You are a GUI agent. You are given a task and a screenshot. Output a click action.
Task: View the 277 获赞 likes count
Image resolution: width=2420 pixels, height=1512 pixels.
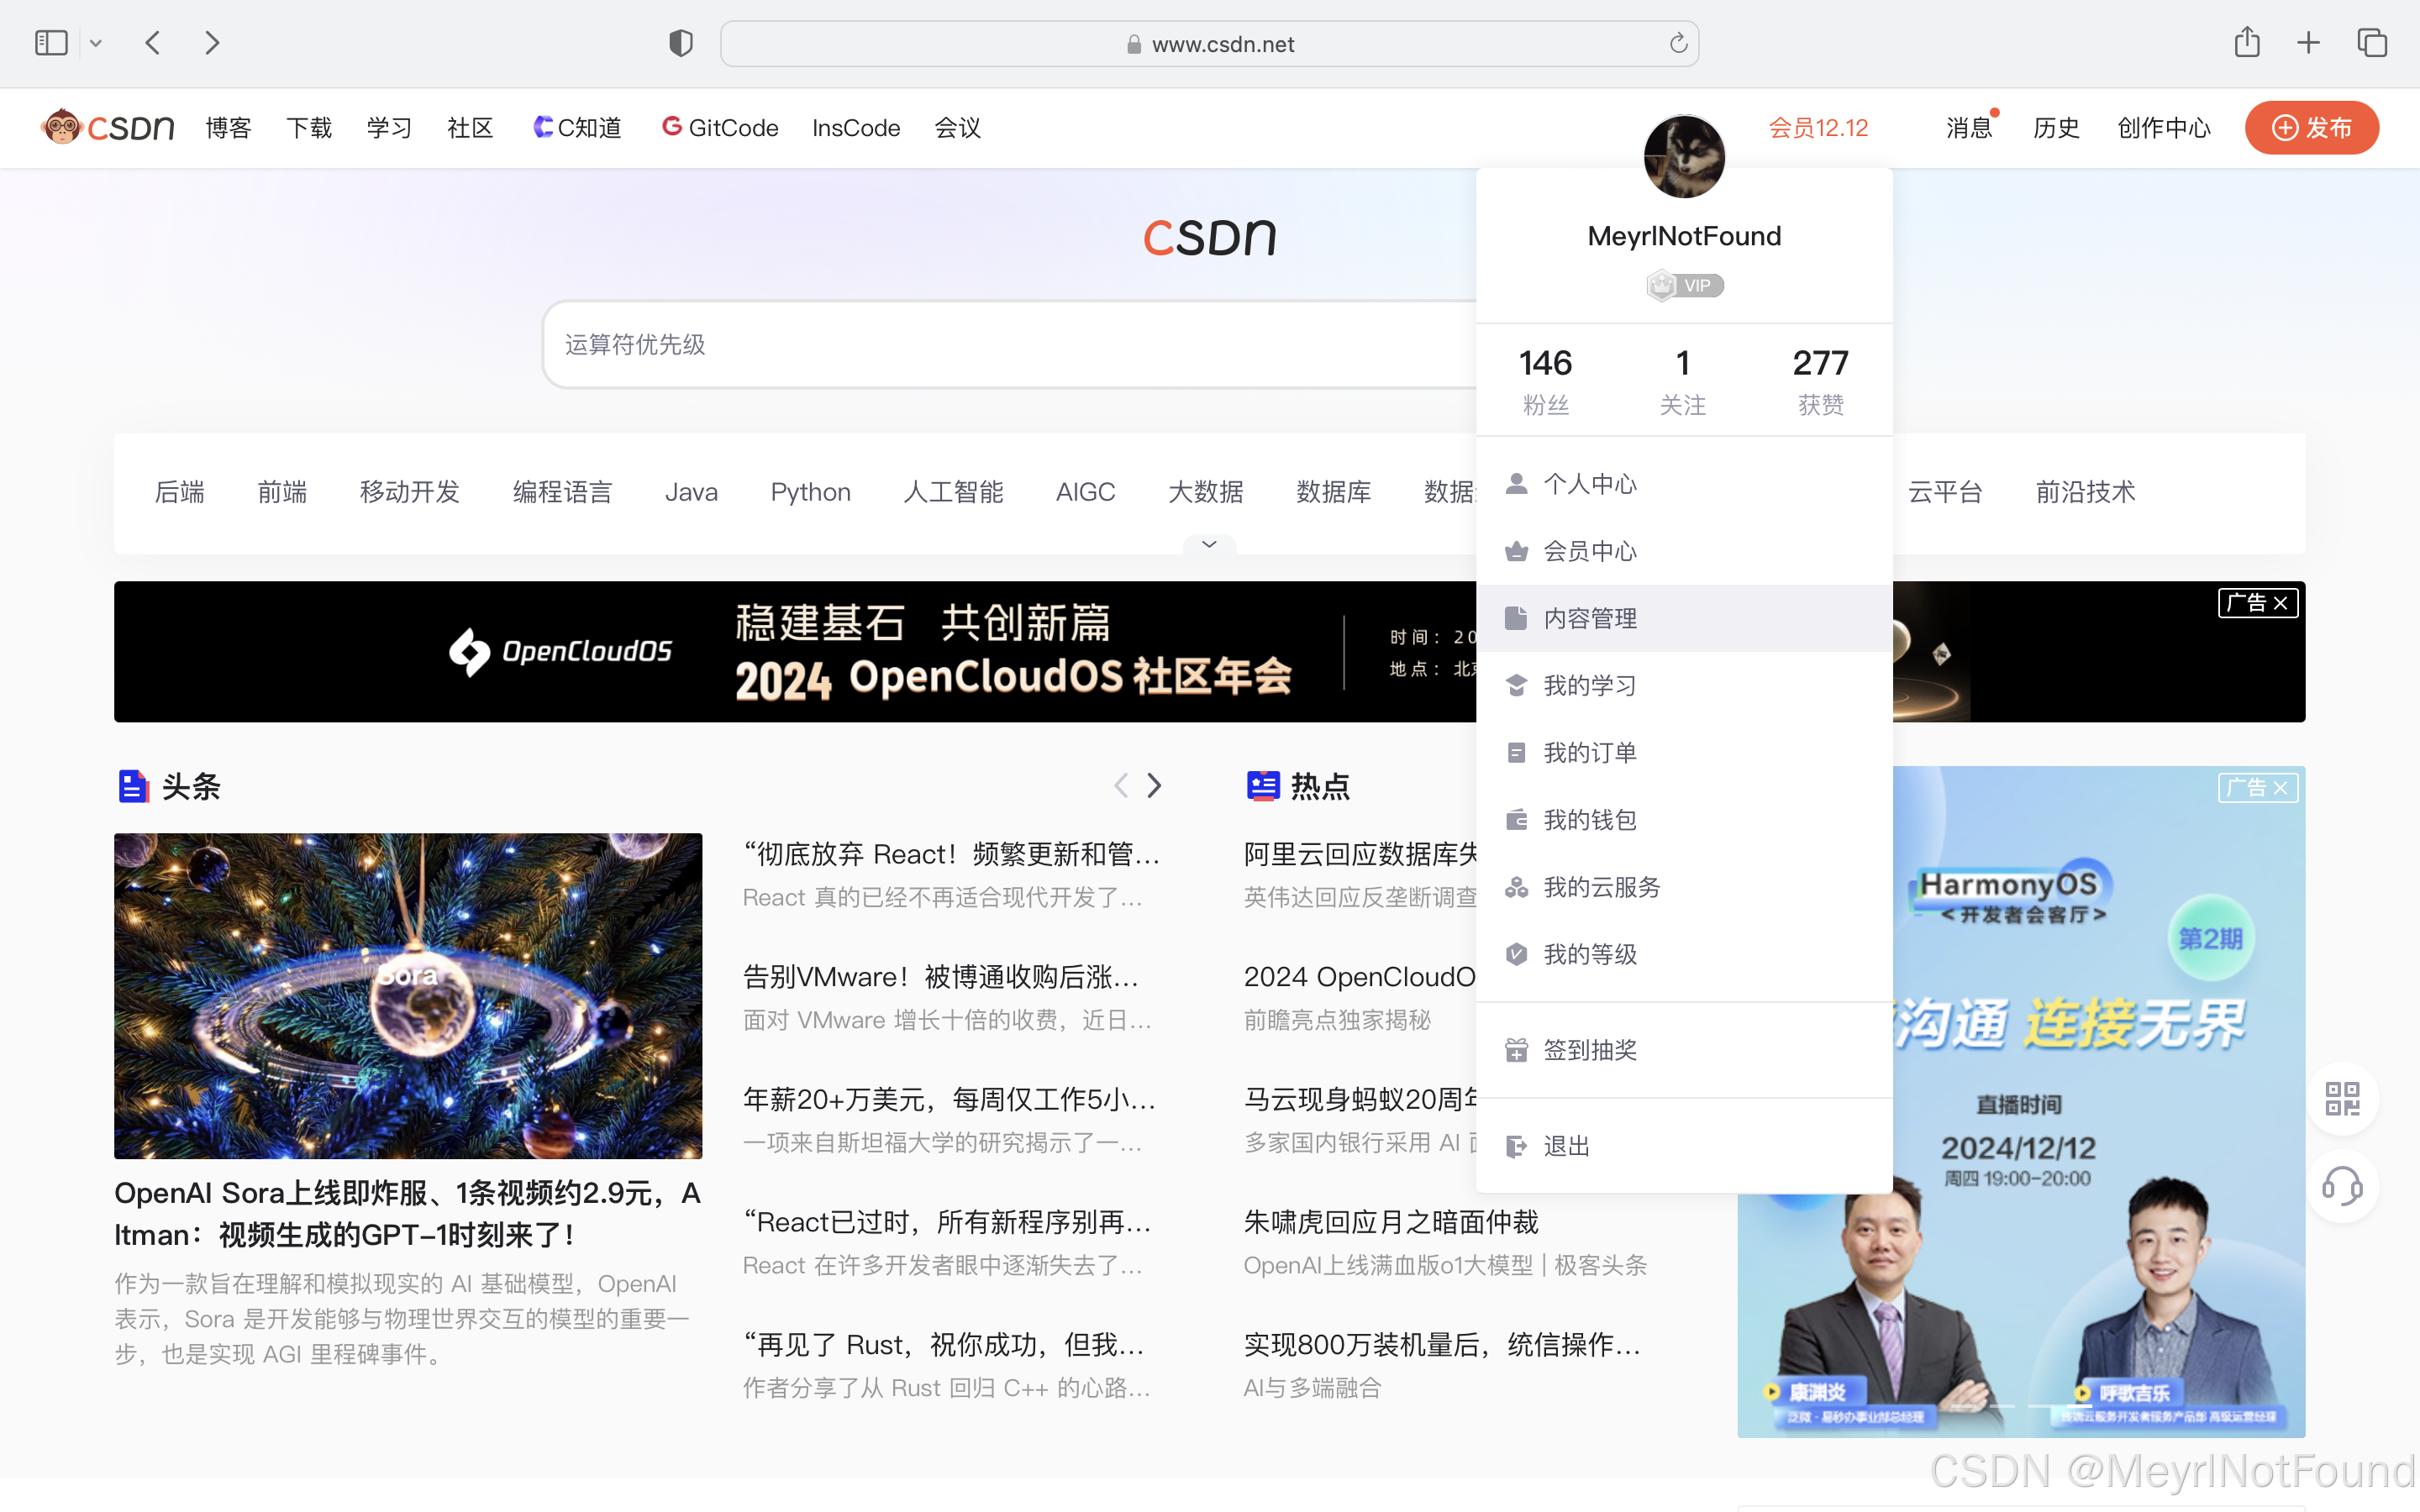pos(1820,381)
